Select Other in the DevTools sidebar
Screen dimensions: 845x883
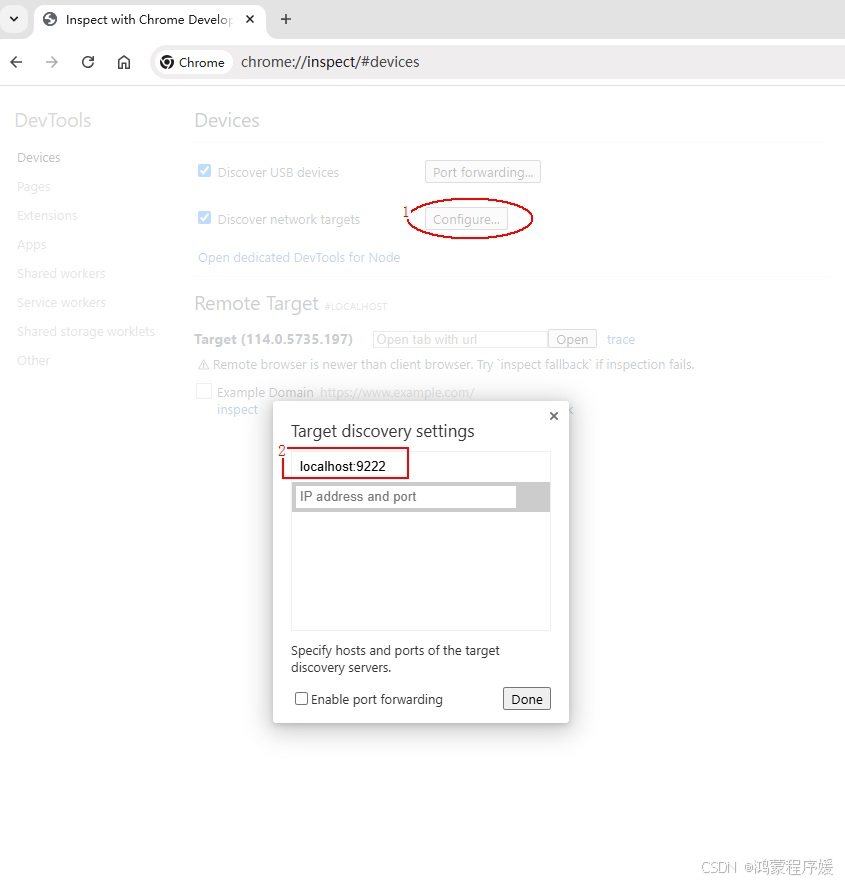tap(33, 360)
